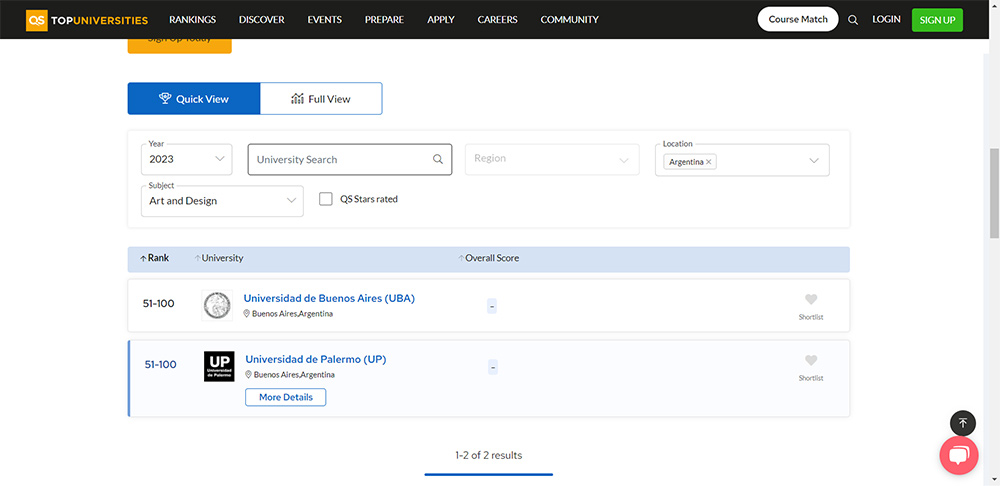
Task: Expand the Location dropdown chevron
Action: coord(814,160)
